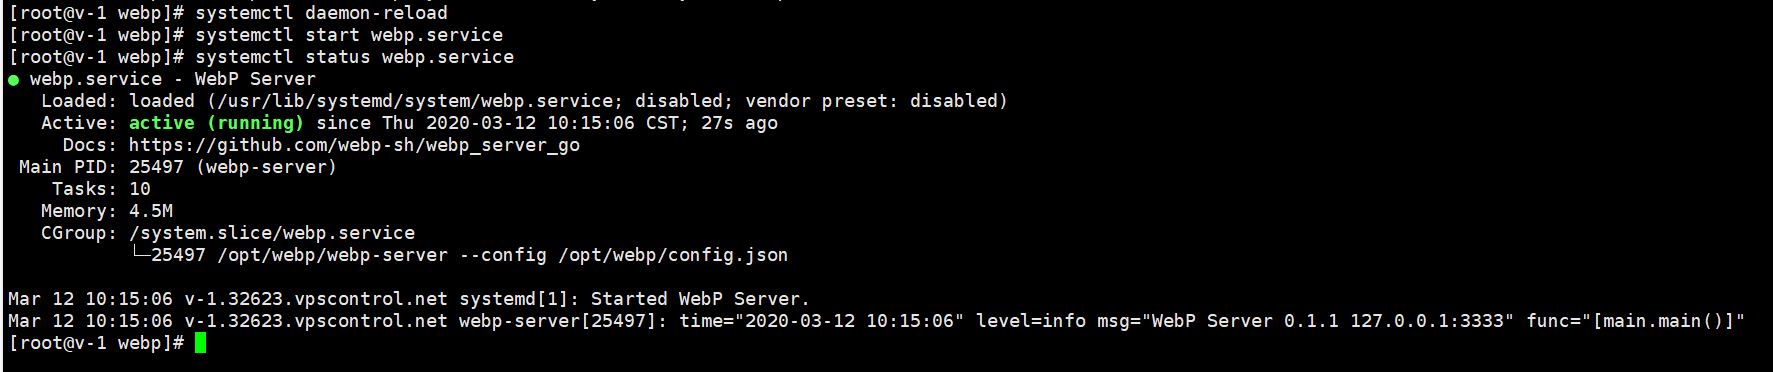Click the 'systemctl start webp.service' command
This screenshot has width=1773, height=372.
click(349, 35)
